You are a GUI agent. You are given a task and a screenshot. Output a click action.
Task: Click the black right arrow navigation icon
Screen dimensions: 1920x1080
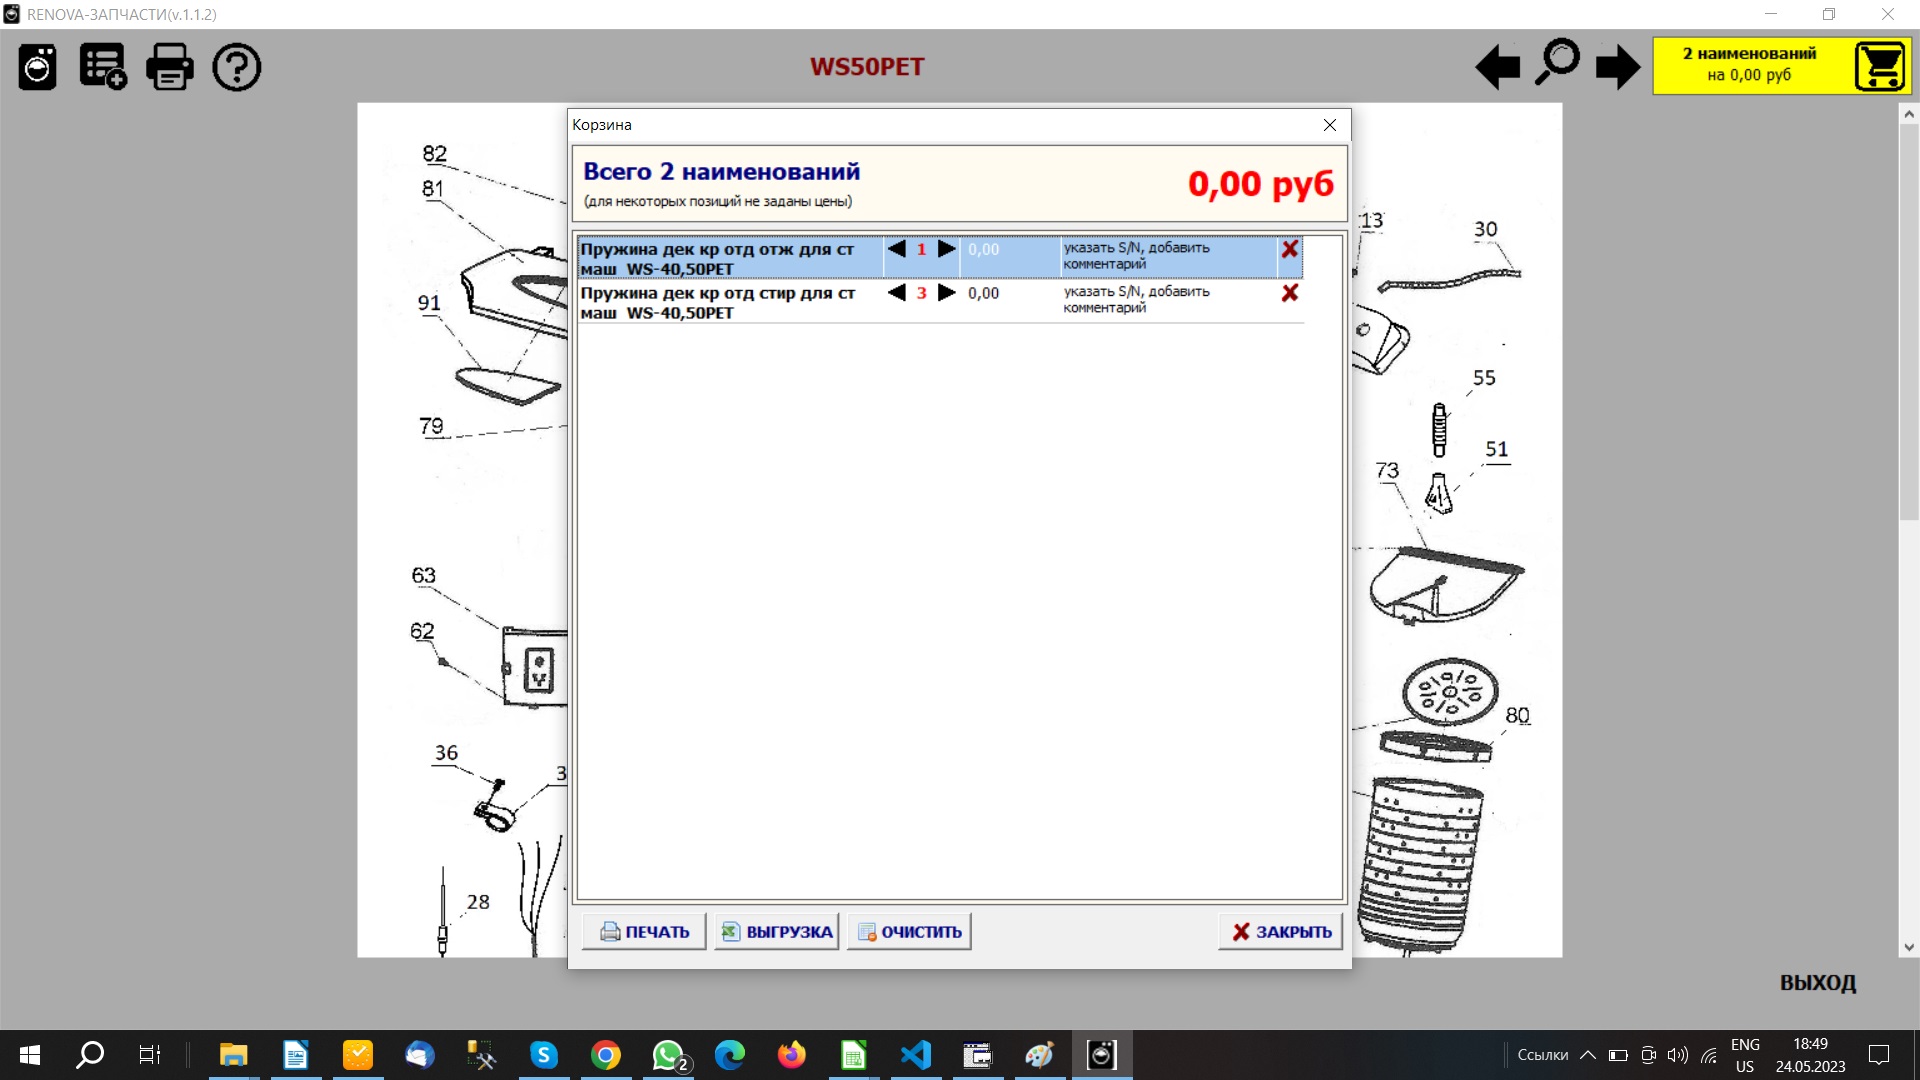tap(1617, 68)
